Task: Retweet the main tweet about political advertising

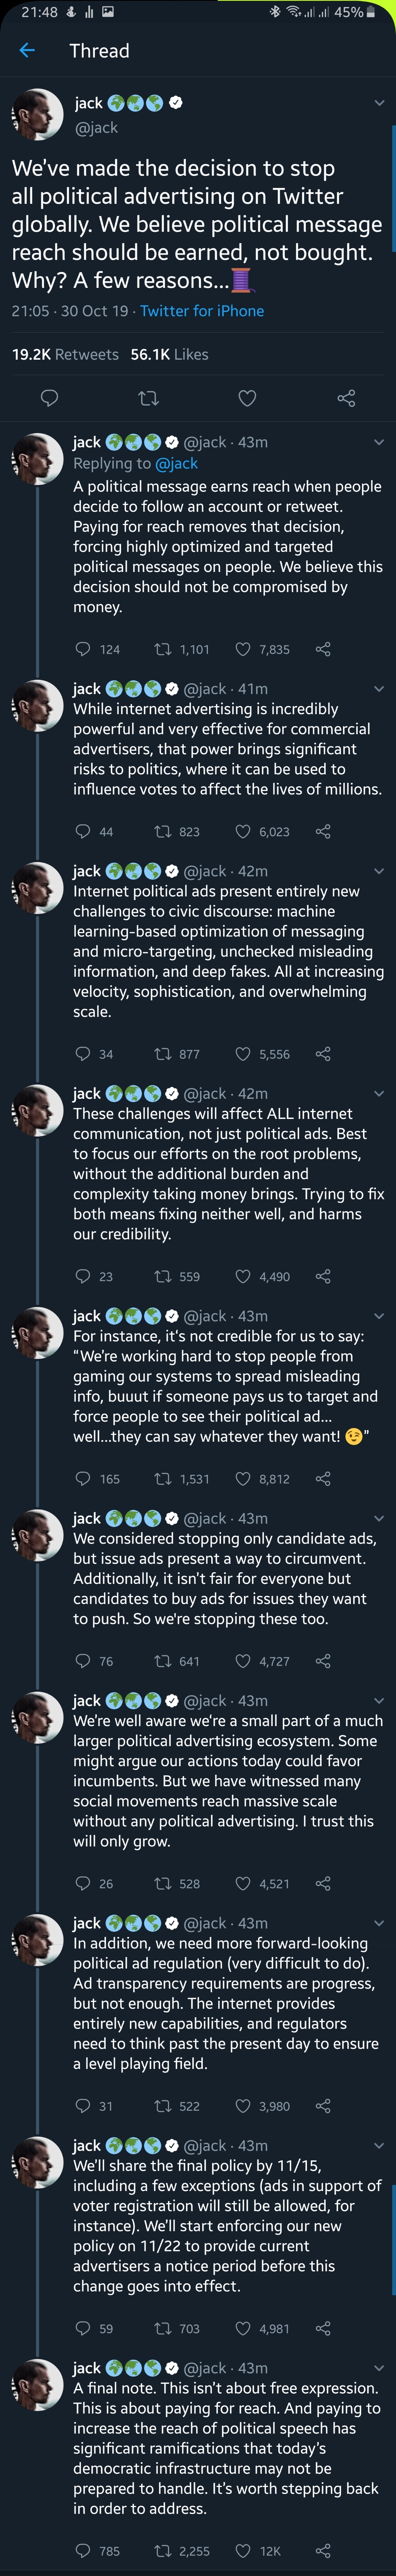Action: [148, 399]
